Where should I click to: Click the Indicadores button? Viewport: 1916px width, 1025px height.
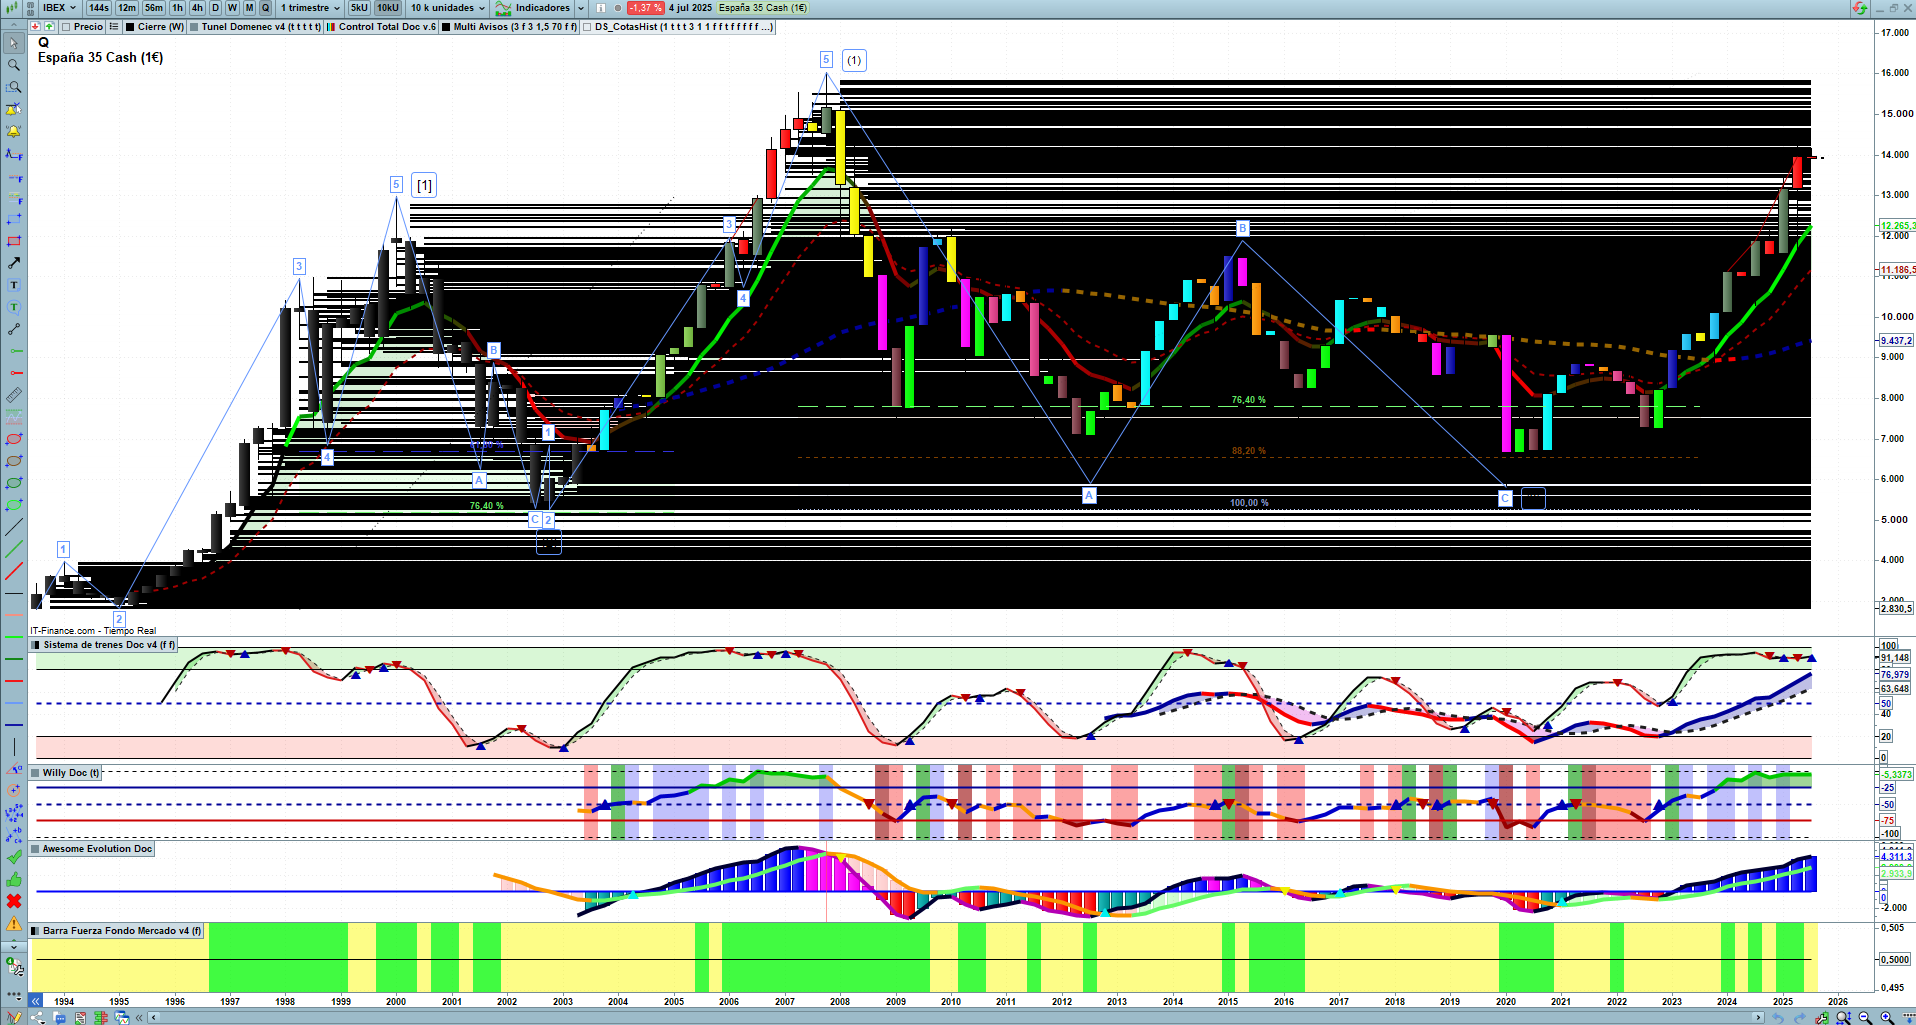(541, 8)
